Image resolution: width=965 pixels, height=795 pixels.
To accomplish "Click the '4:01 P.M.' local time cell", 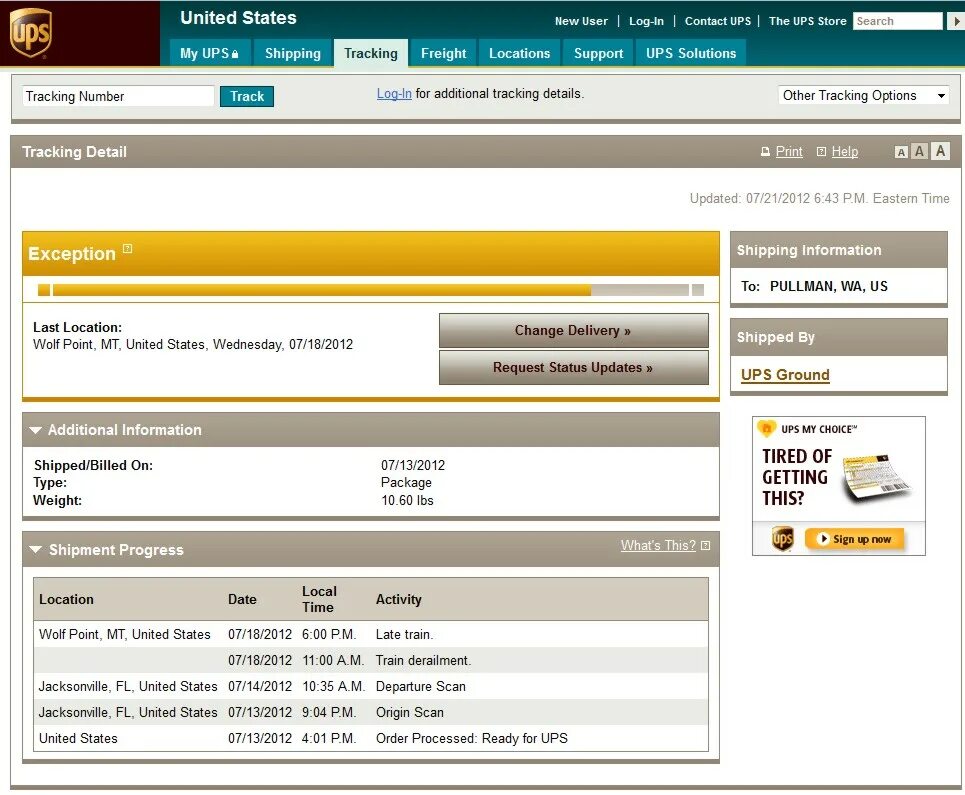I will [x=329, y=738].
